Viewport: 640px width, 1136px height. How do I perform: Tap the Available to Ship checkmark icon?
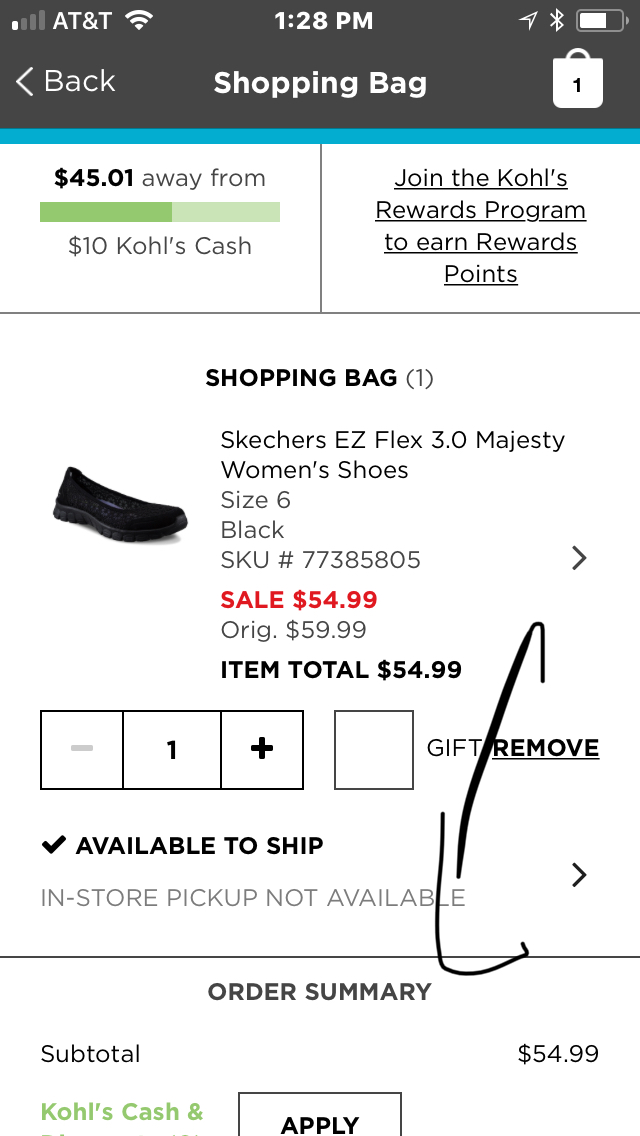53,846
